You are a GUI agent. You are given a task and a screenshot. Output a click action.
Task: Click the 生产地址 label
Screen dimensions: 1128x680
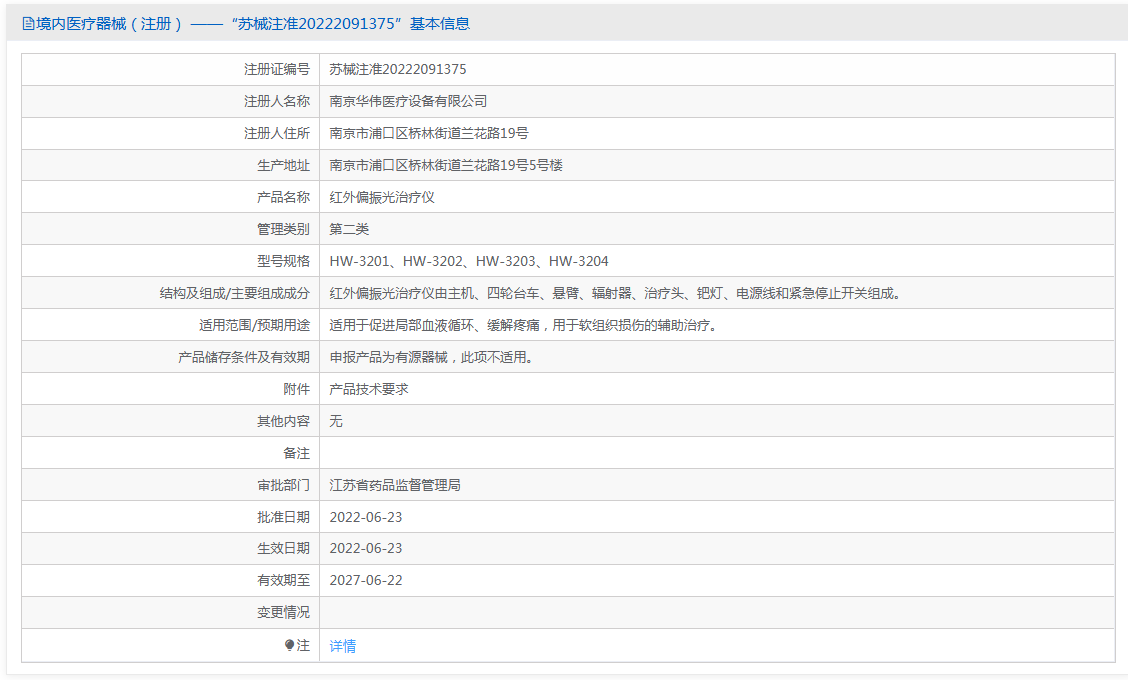(283, 166)
